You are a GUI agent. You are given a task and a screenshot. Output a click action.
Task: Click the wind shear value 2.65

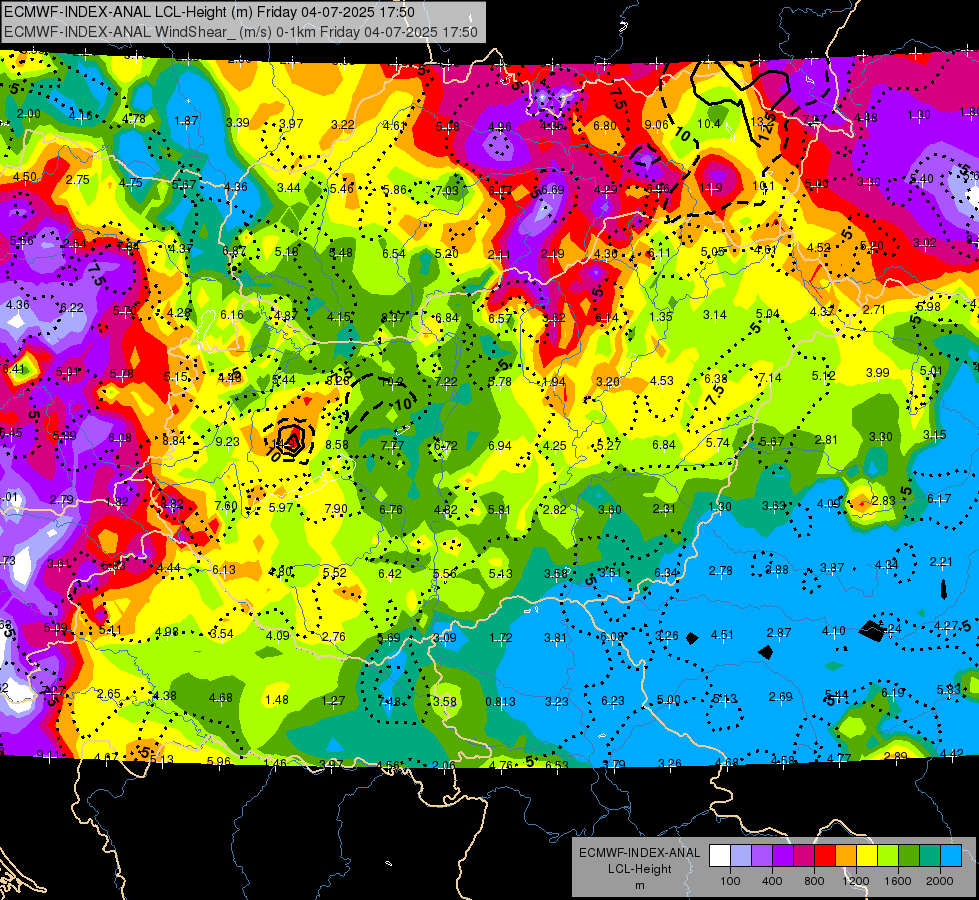[x=109, y=693]
